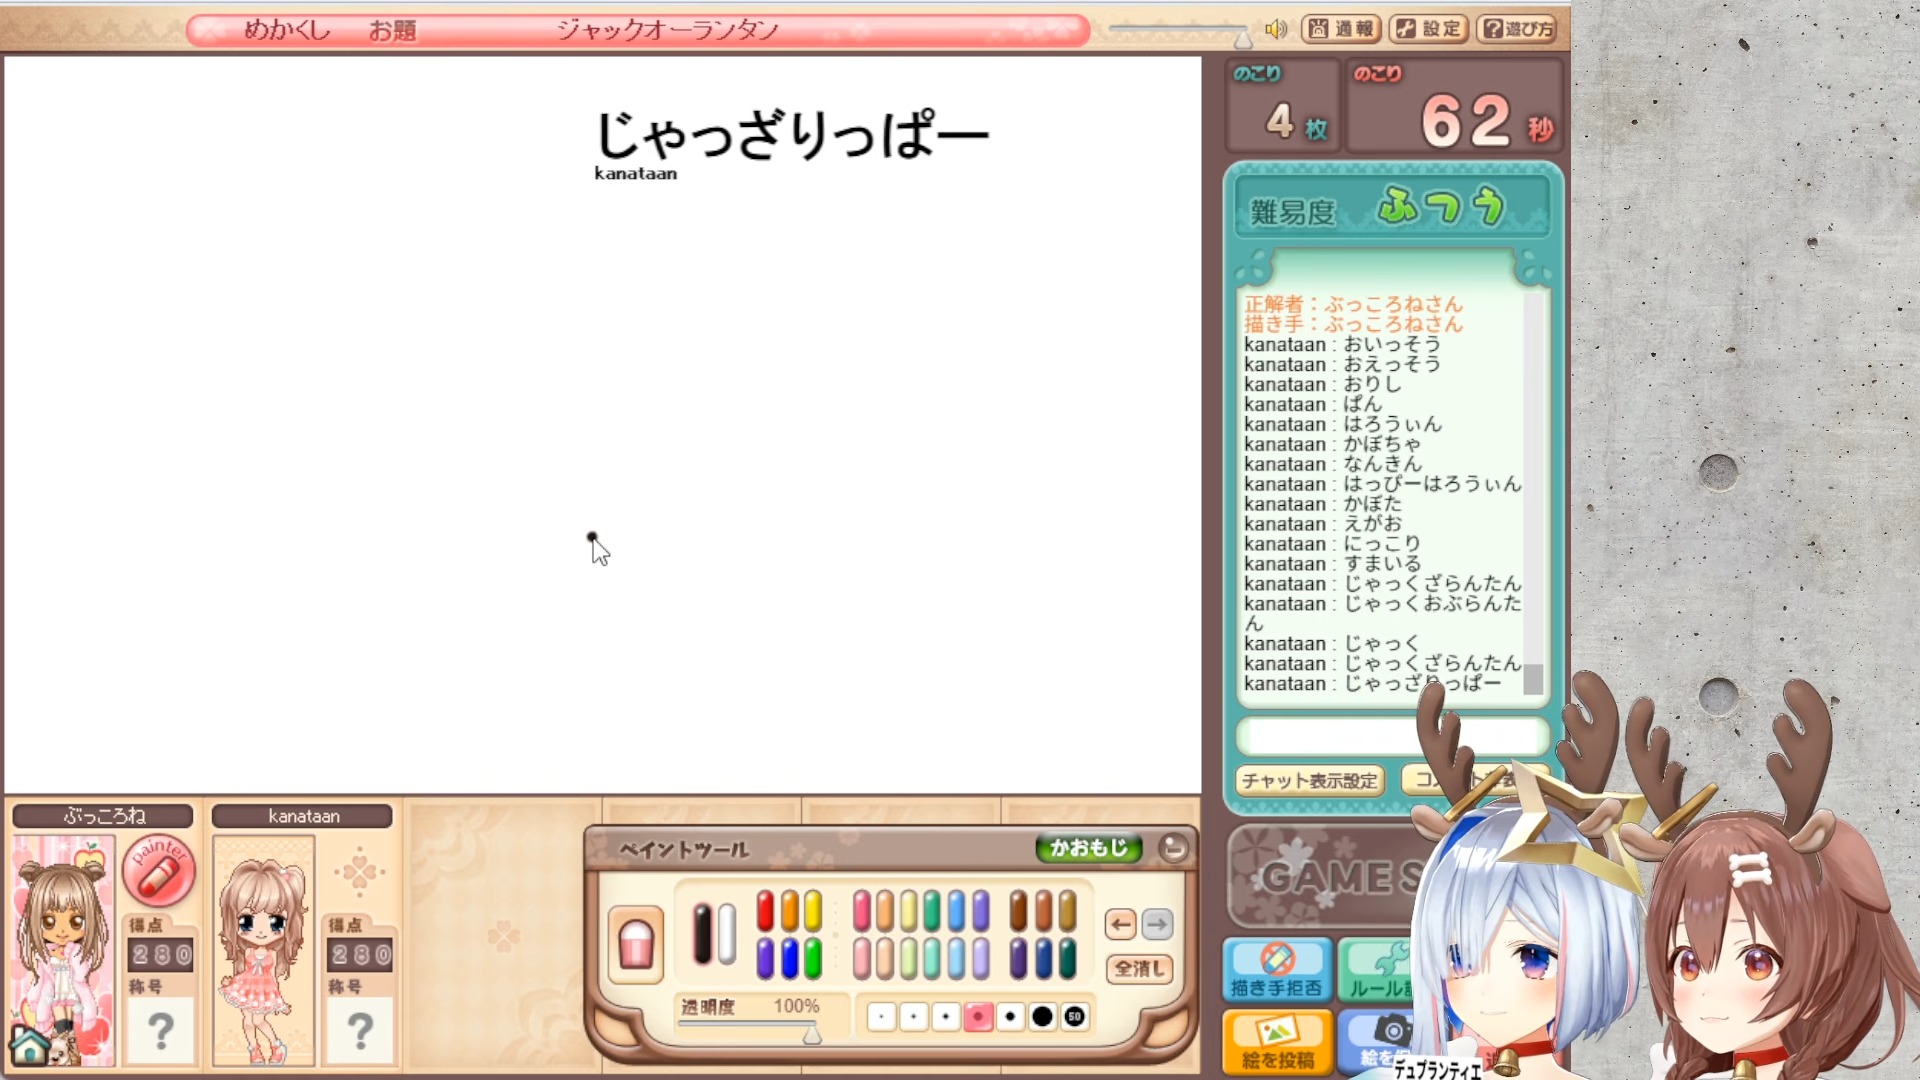The width and height of the screenshot is (1920, 1080).
Task: Adjust the 透明度 opacity slider handle
Action: pyautogui.click(x=812, y=1034)
